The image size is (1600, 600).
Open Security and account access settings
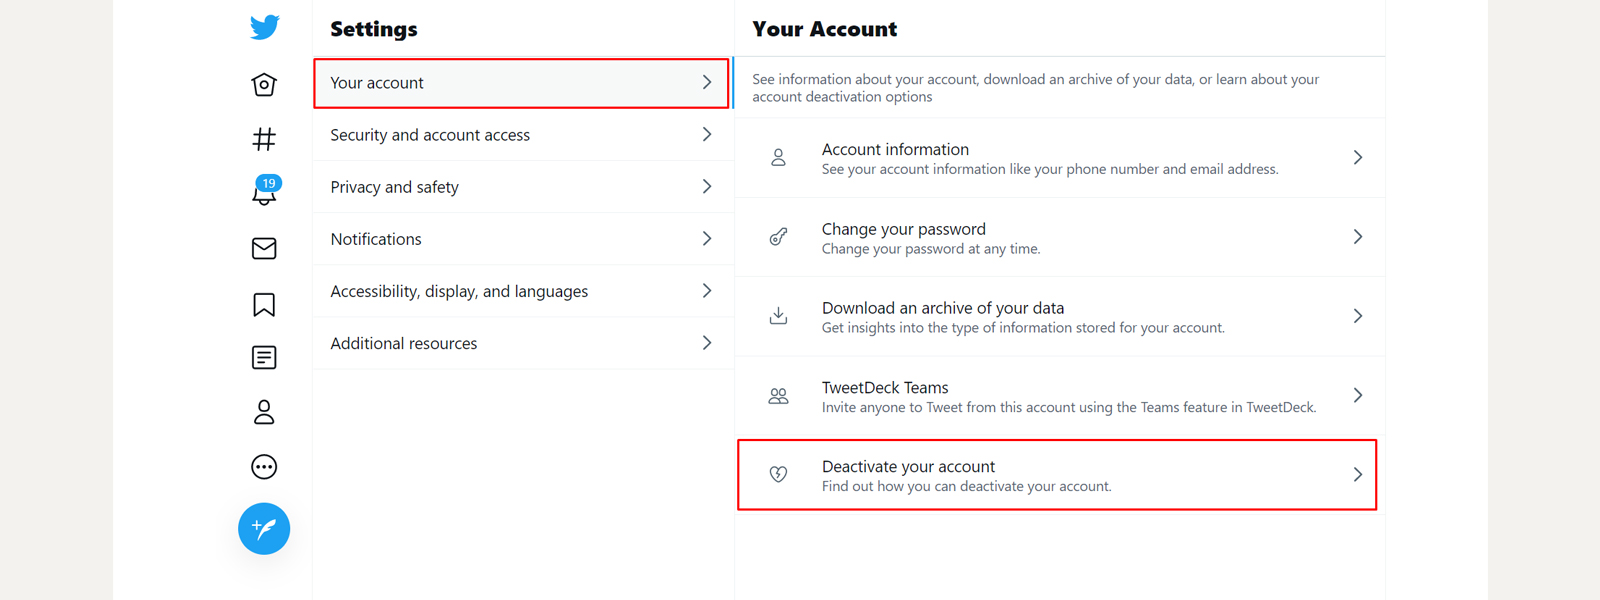coord(522,135)
